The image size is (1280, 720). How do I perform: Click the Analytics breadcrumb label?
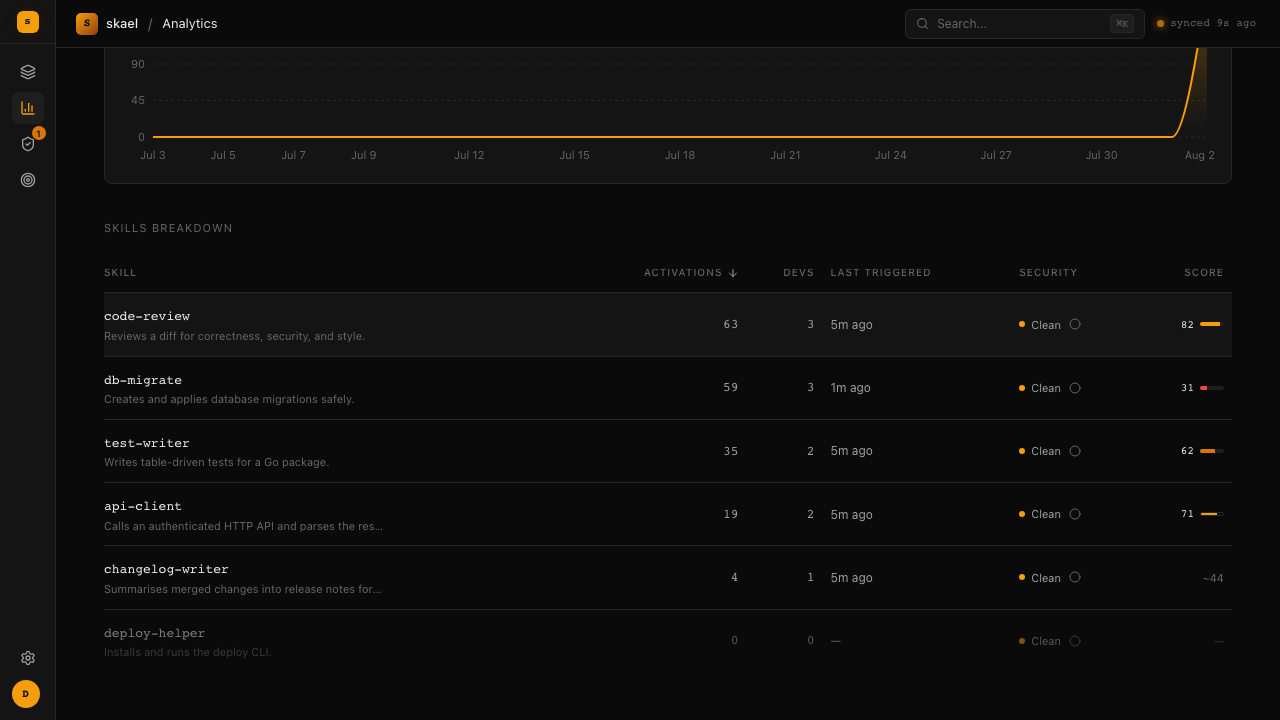point(190,23)
